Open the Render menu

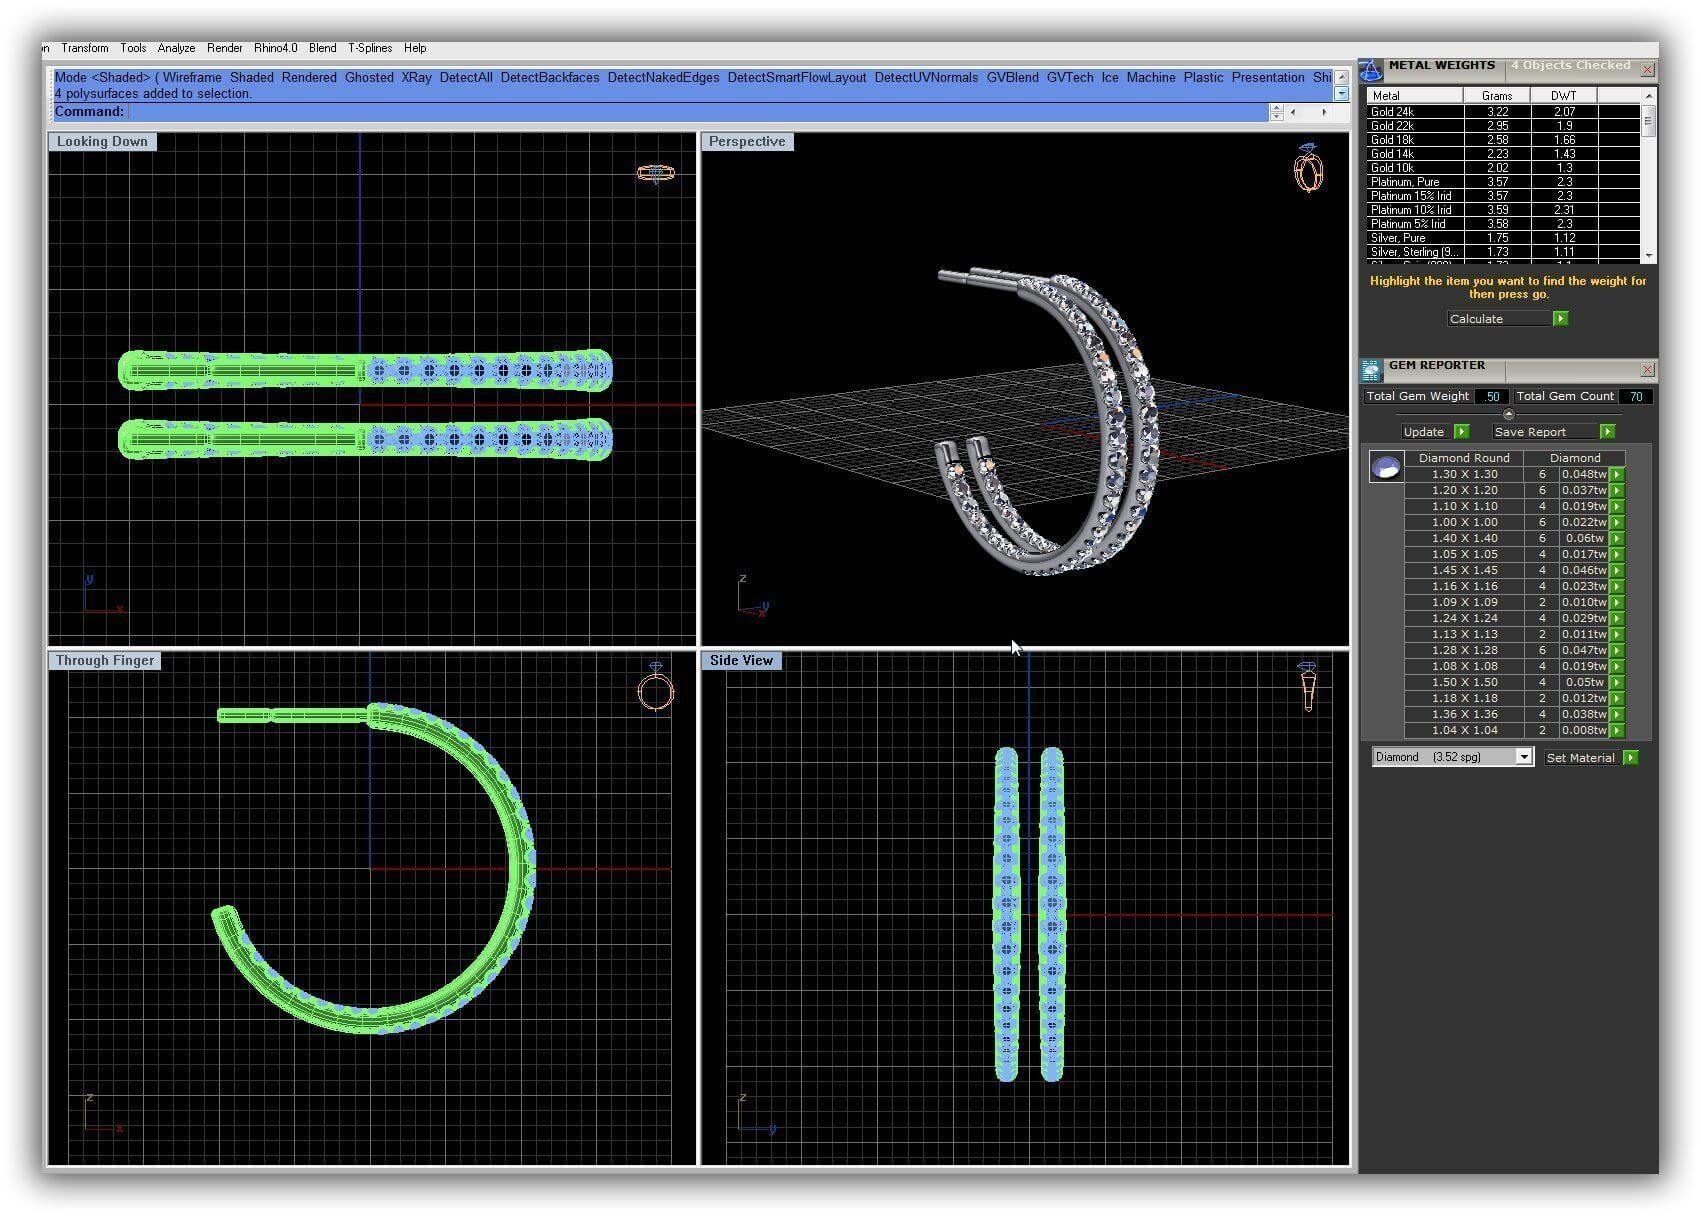(x=225, y=48)
